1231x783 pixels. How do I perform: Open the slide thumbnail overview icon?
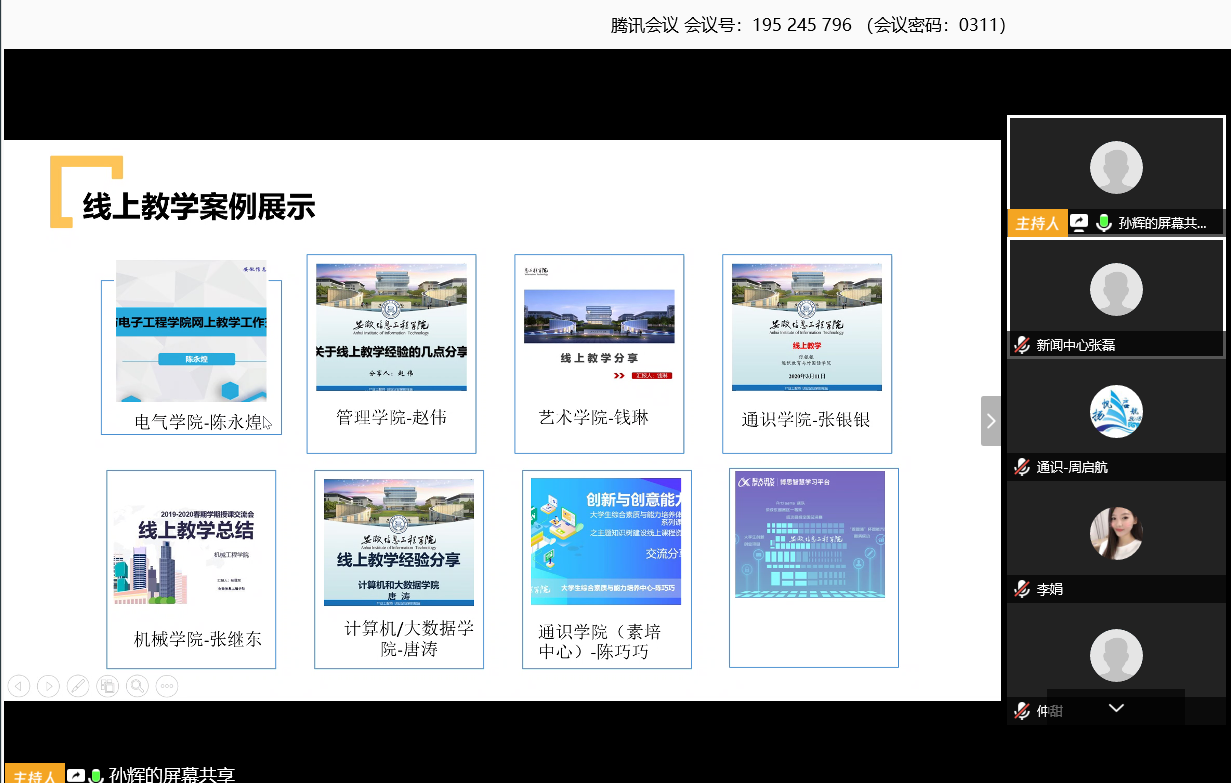pos(107,686)
